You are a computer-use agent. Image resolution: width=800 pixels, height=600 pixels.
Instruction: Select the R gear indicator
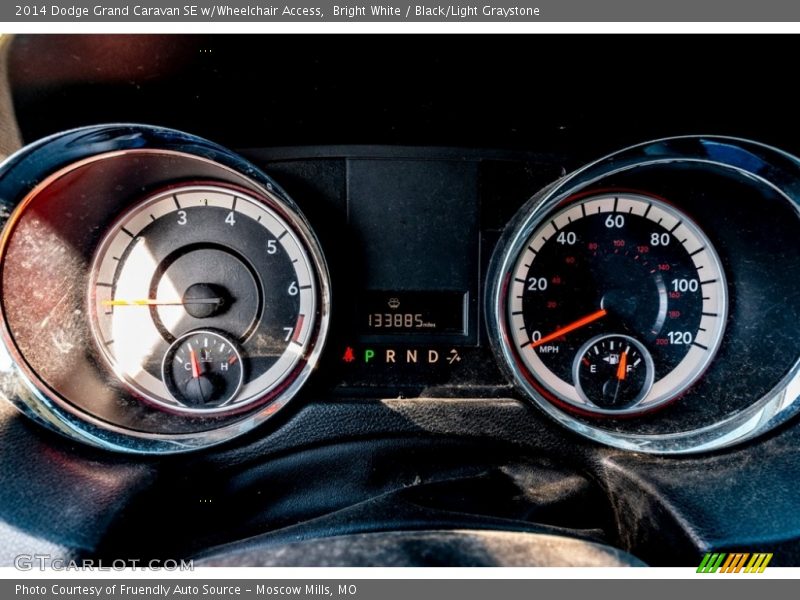[x=390, y=356]
